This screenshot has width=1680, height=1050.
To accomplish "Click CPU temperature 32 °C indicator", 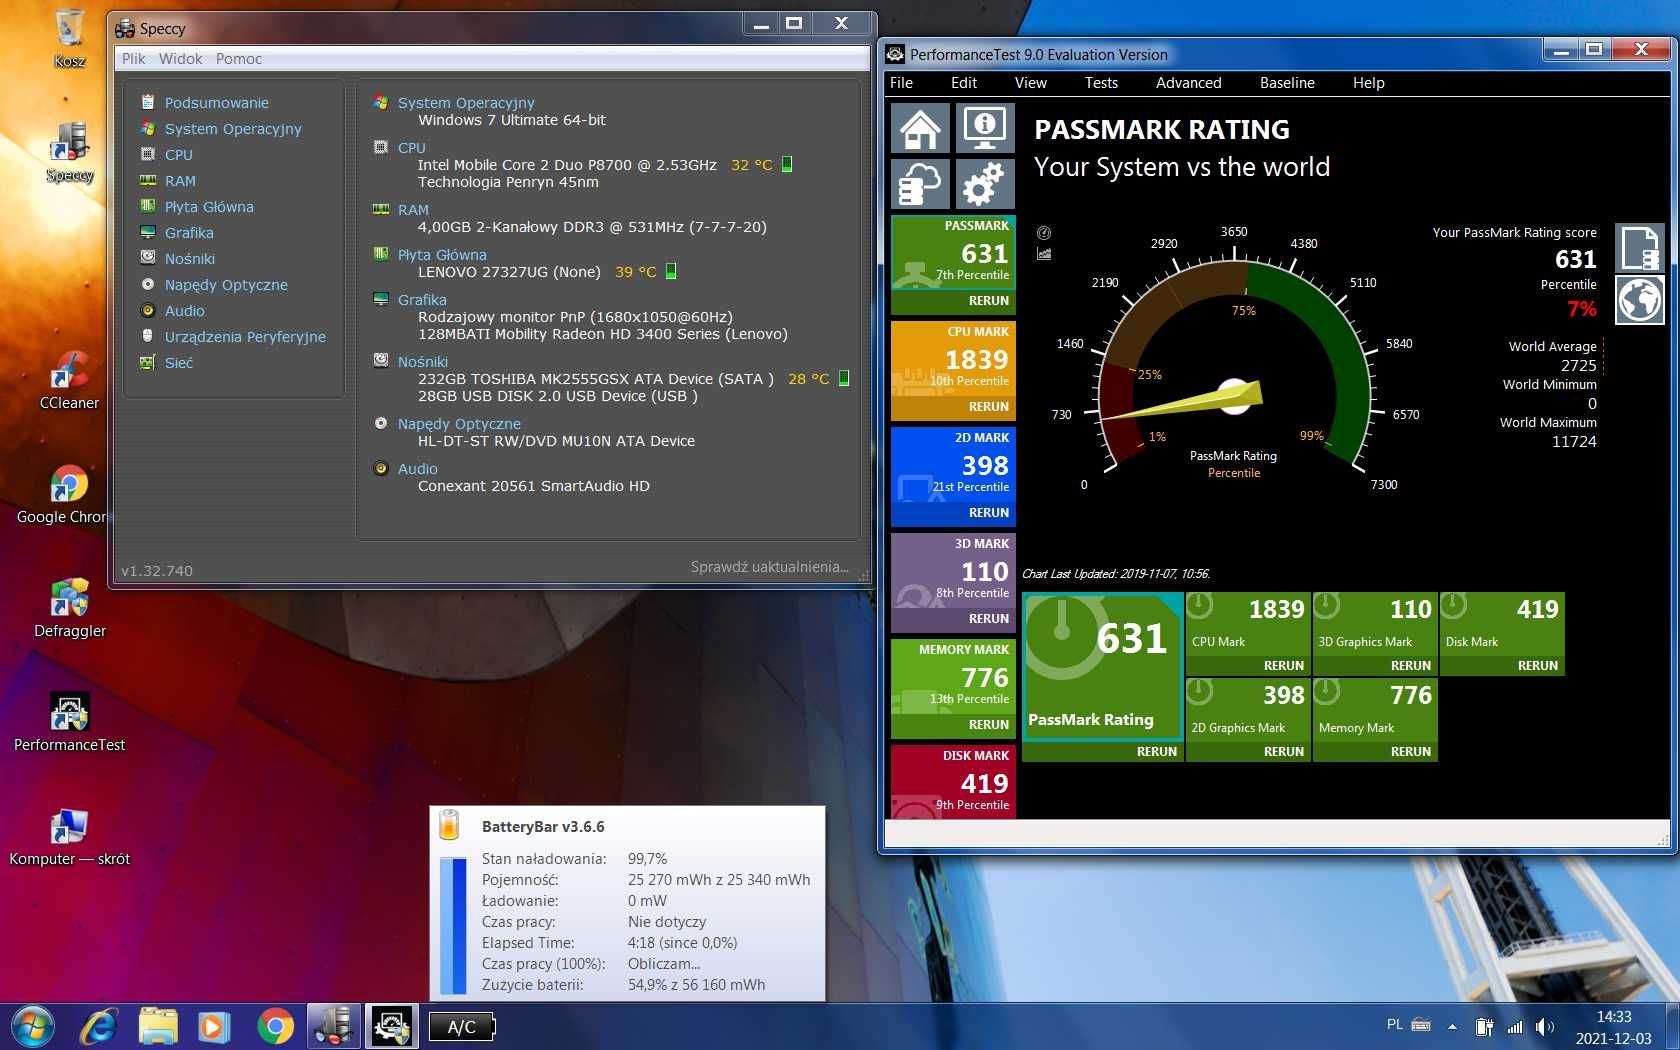I will [751, 165].
